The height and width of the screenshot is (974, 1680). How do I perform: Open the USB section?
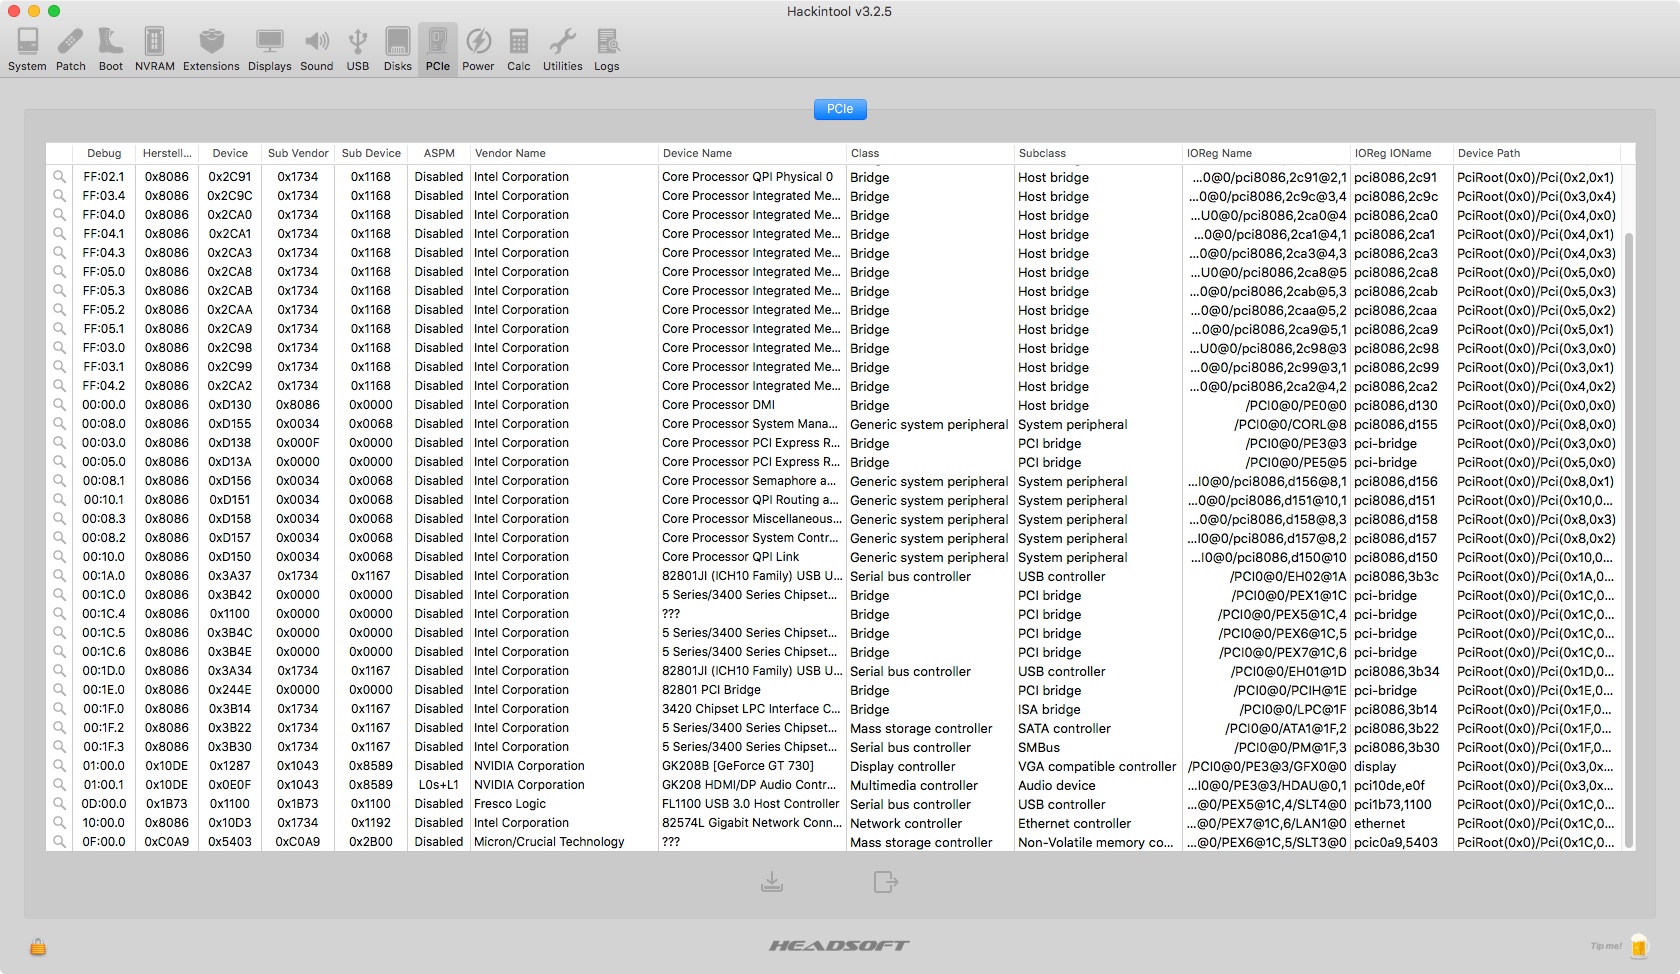tap(357, 49)
